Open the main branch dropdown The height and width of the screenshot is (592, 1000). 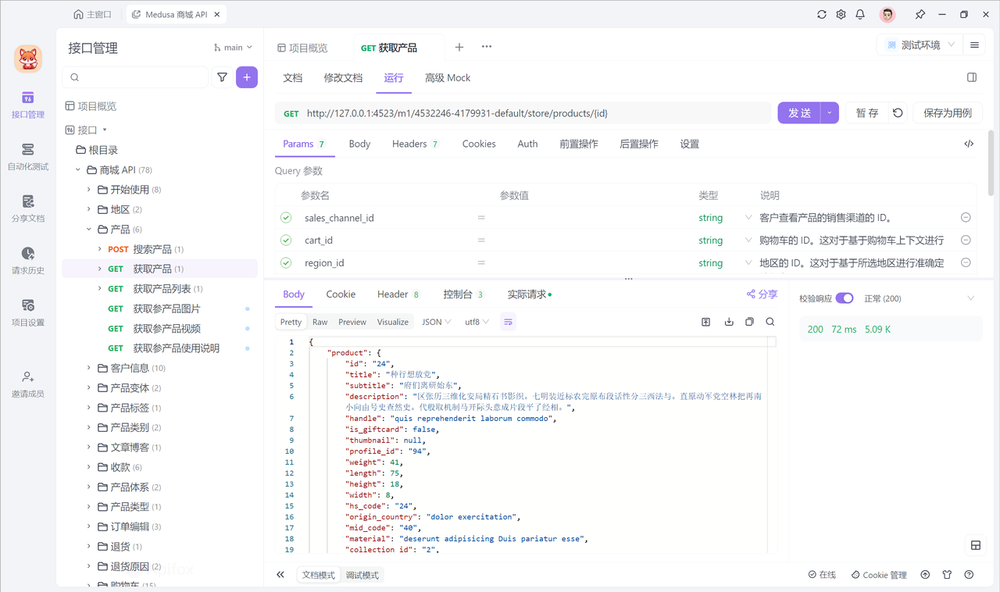(231, 47)
